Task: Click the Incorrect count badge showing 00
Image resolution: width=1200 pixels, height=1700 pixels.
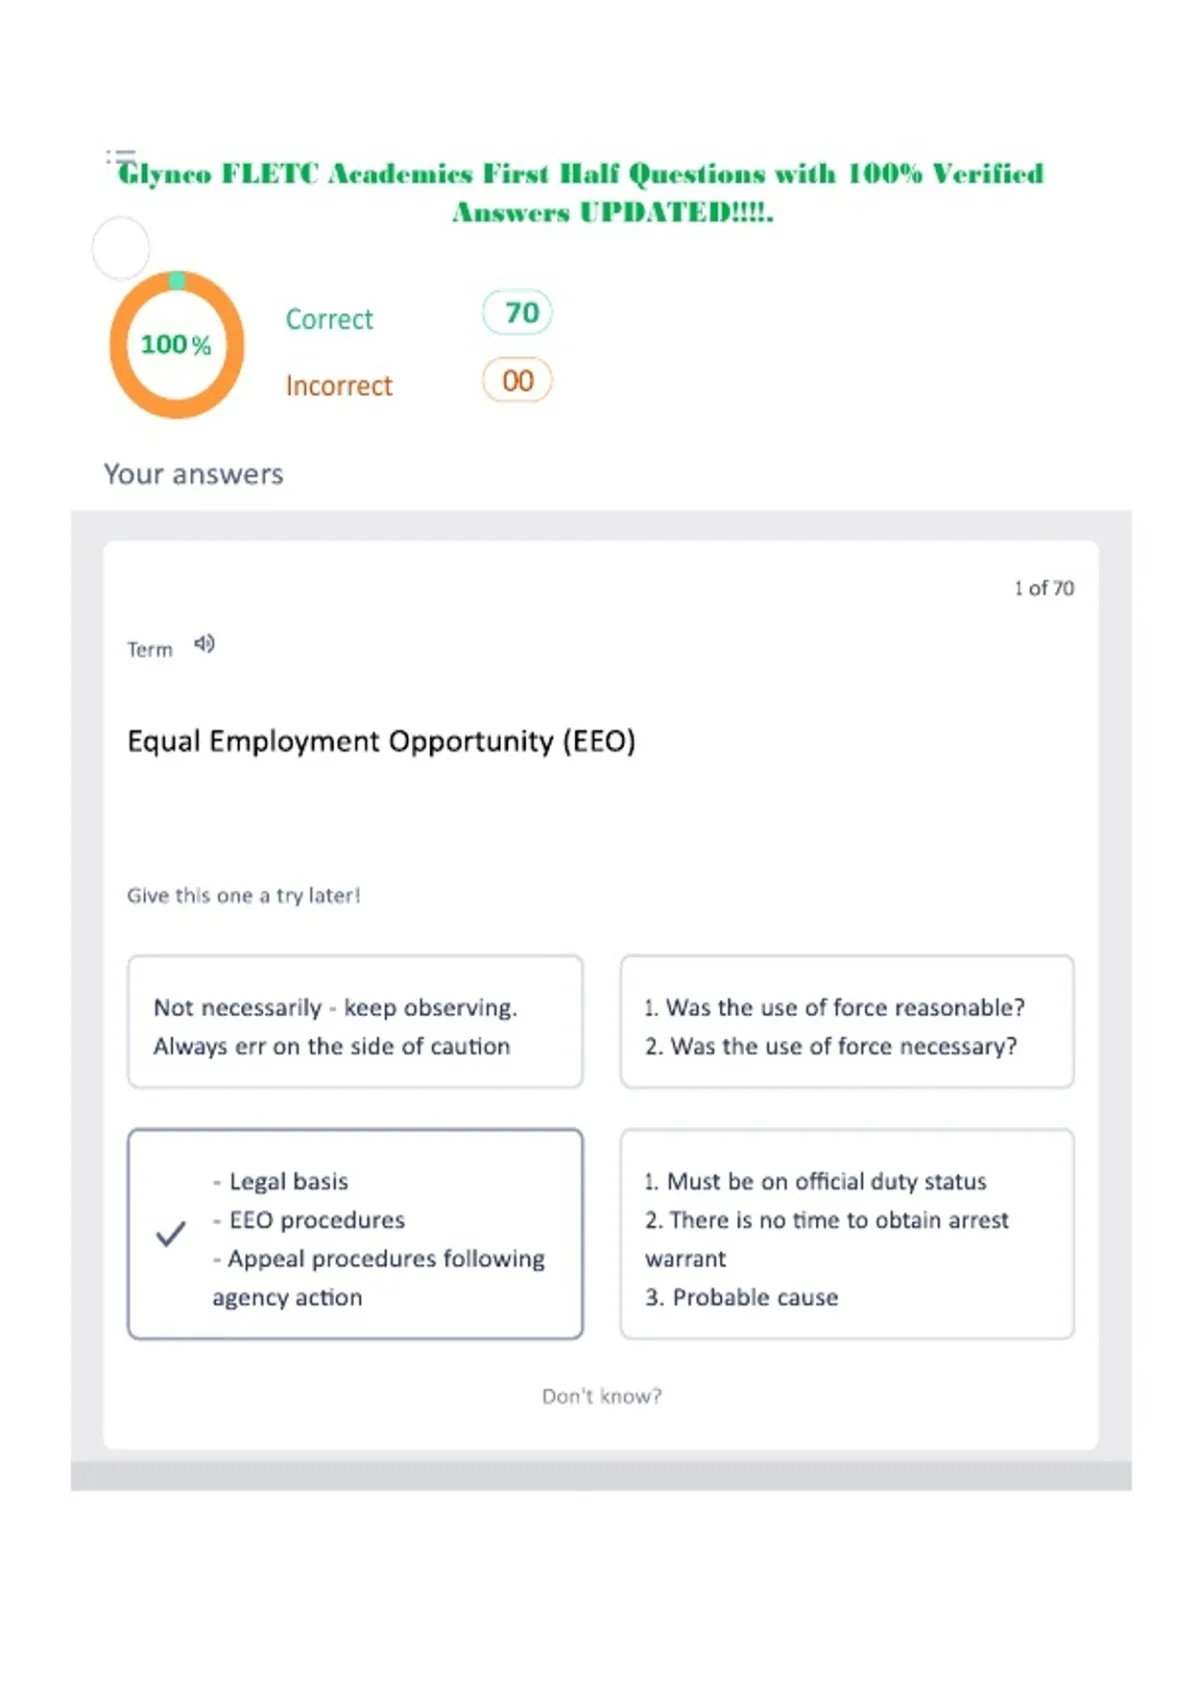Action: coord(517,380)
